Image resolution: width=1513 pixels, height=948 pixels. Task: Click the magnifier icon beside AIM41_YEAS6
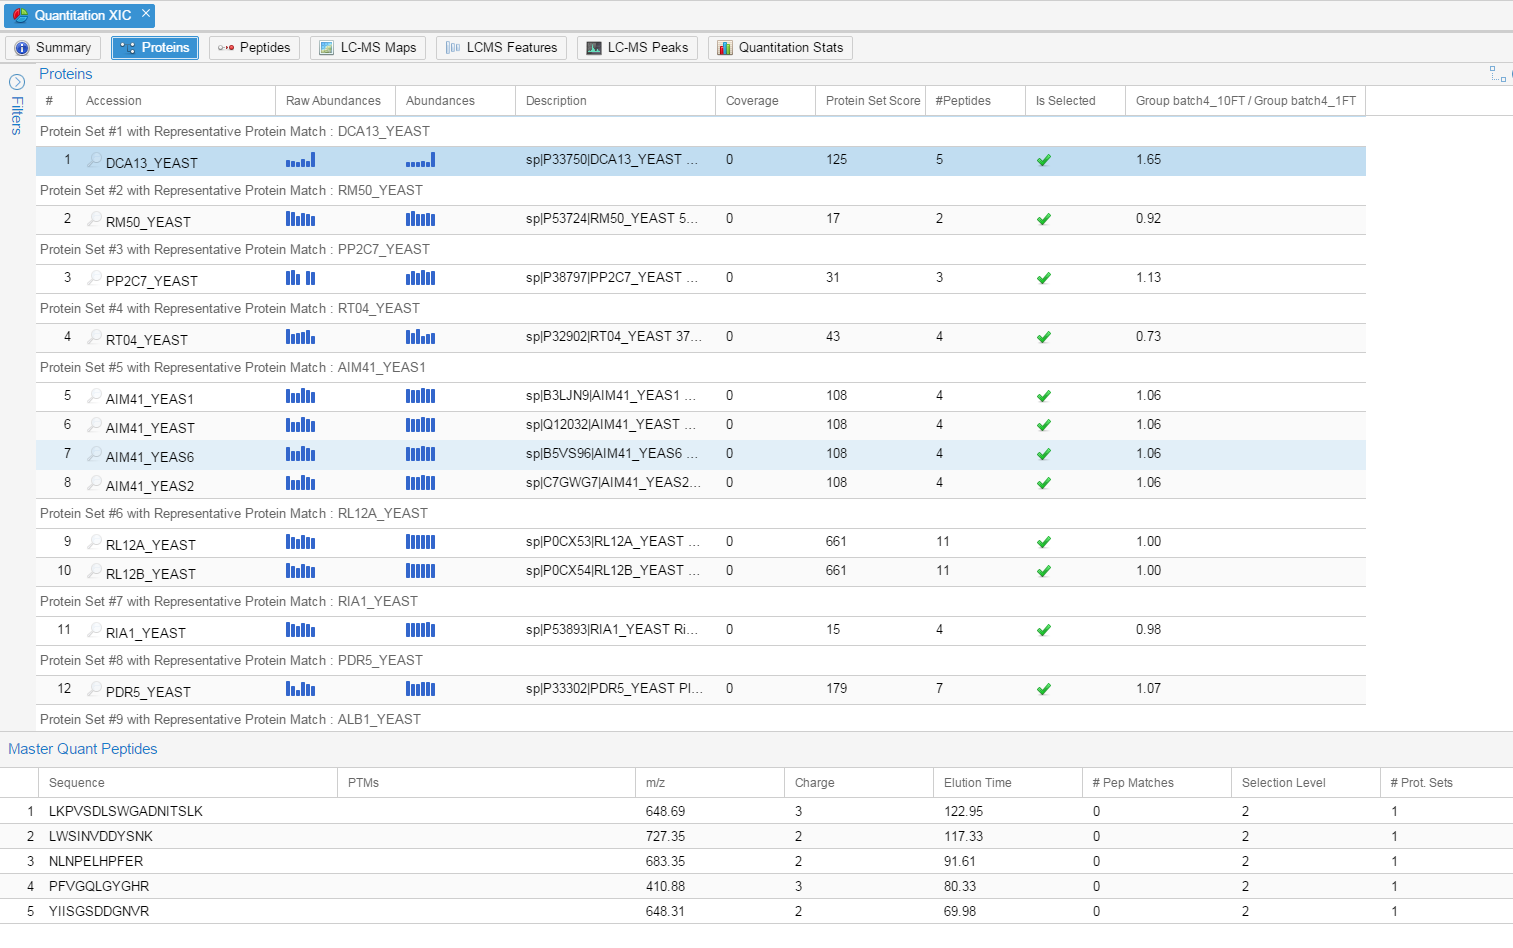[x=94, y=455]
